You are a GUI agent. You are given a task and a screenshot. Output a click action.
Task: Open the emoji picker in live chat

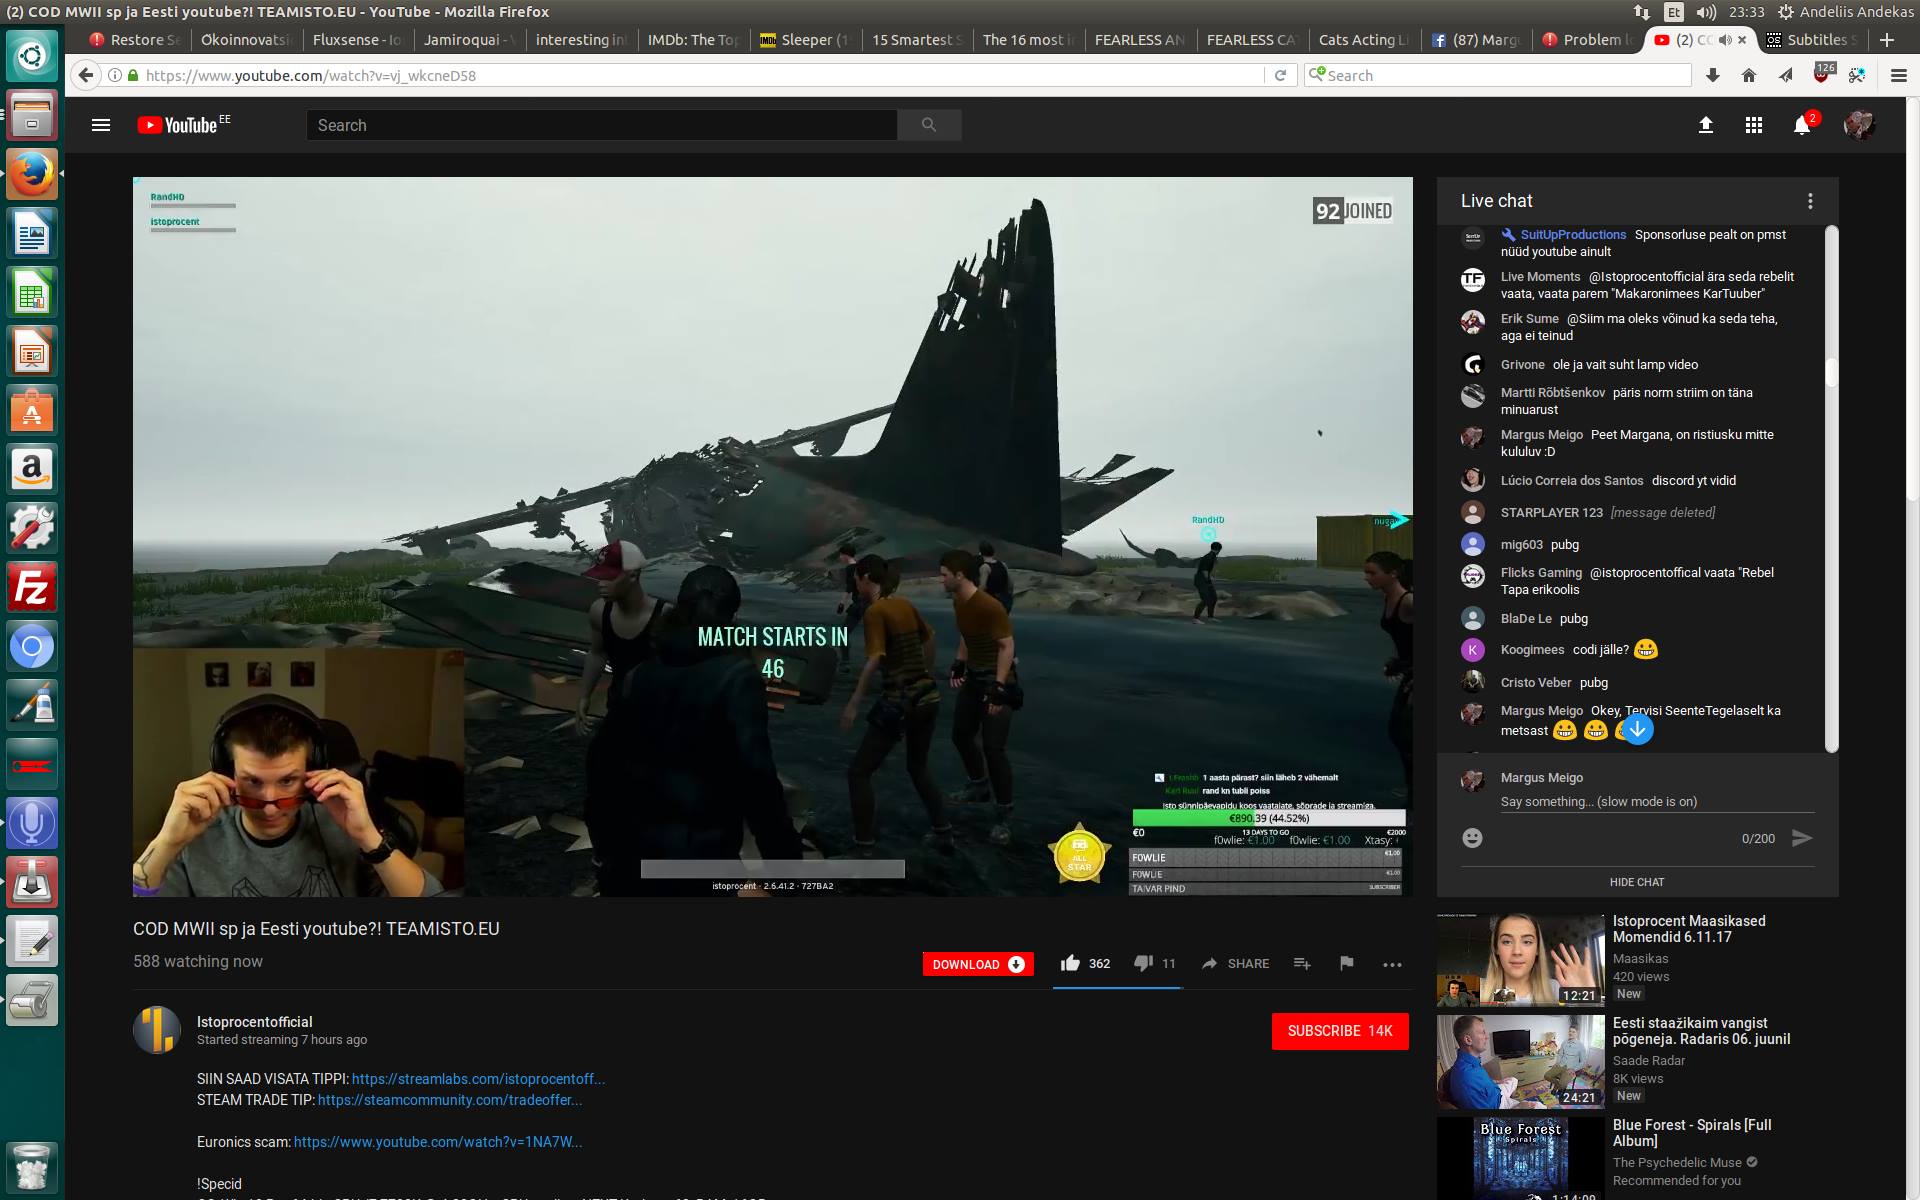click(1473, 838)
